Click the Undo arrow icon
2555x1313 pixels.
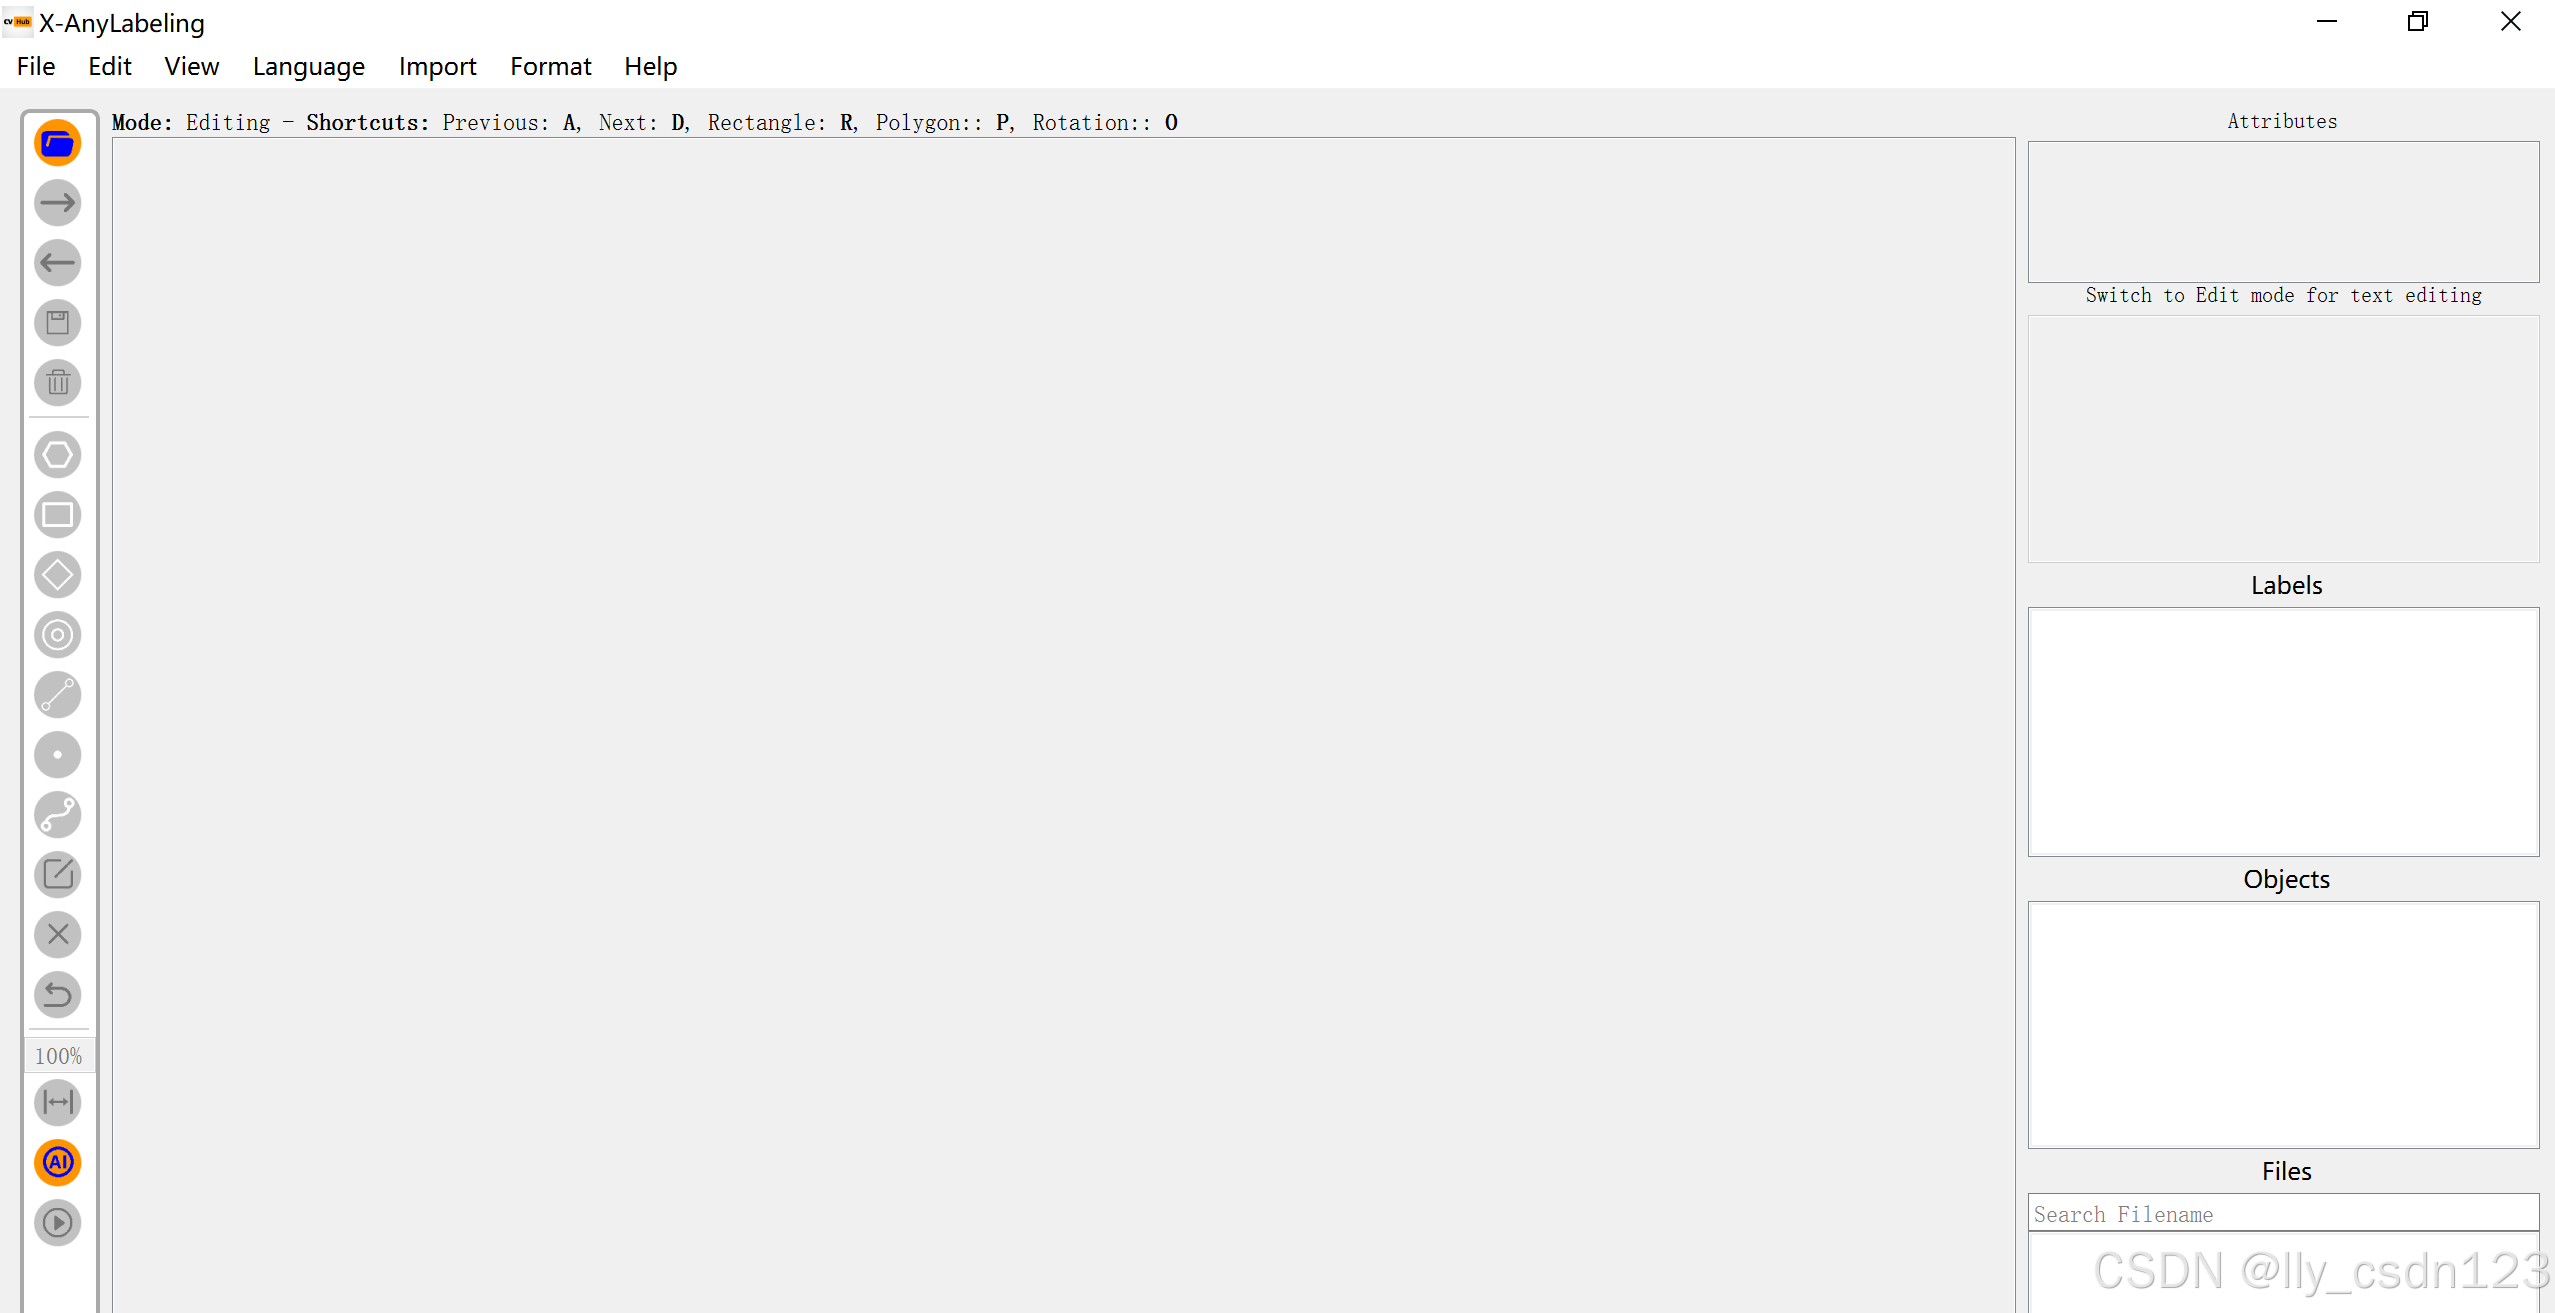pos(58,995)
